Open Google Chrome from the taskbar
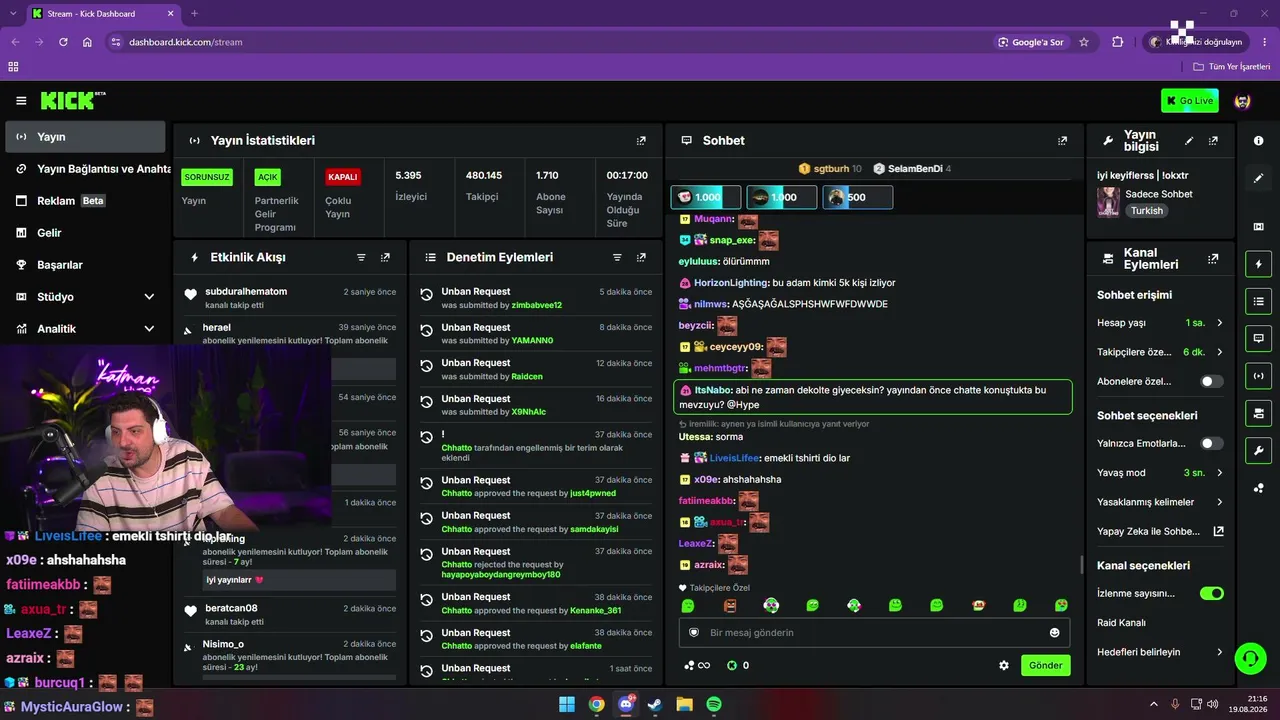 pos(597,704)
